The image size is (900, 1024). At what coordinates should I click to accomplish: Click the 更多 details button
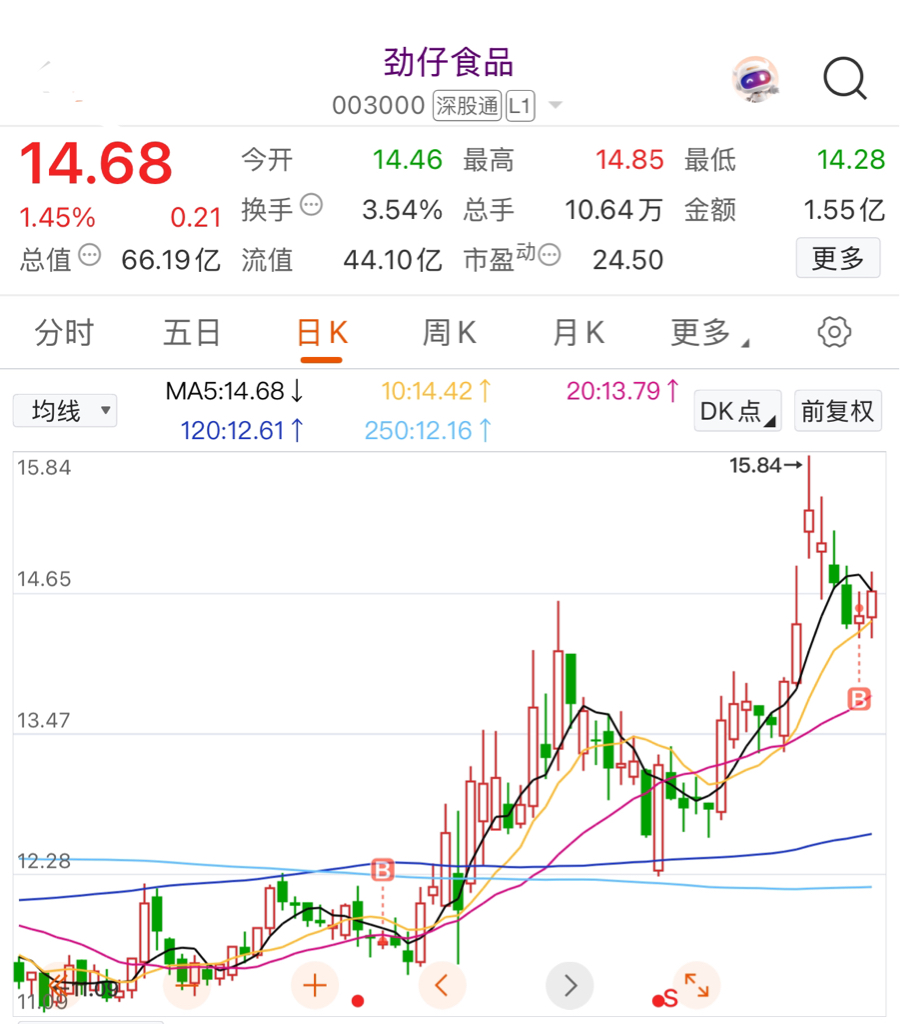pos(838,259)
